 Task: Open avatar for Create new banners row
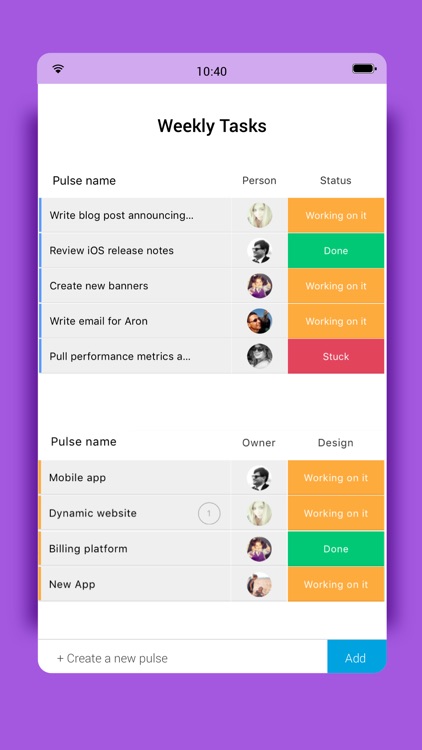coord(260,286)
